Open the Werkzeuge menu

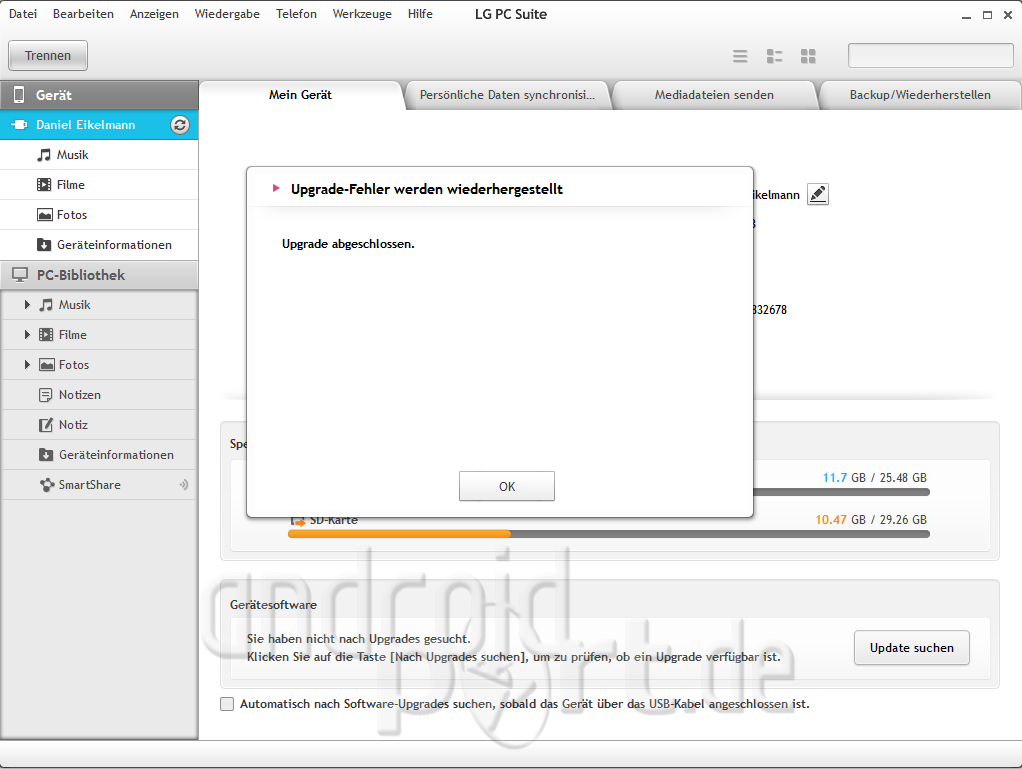pyautogui.click(x=362, y=14)
